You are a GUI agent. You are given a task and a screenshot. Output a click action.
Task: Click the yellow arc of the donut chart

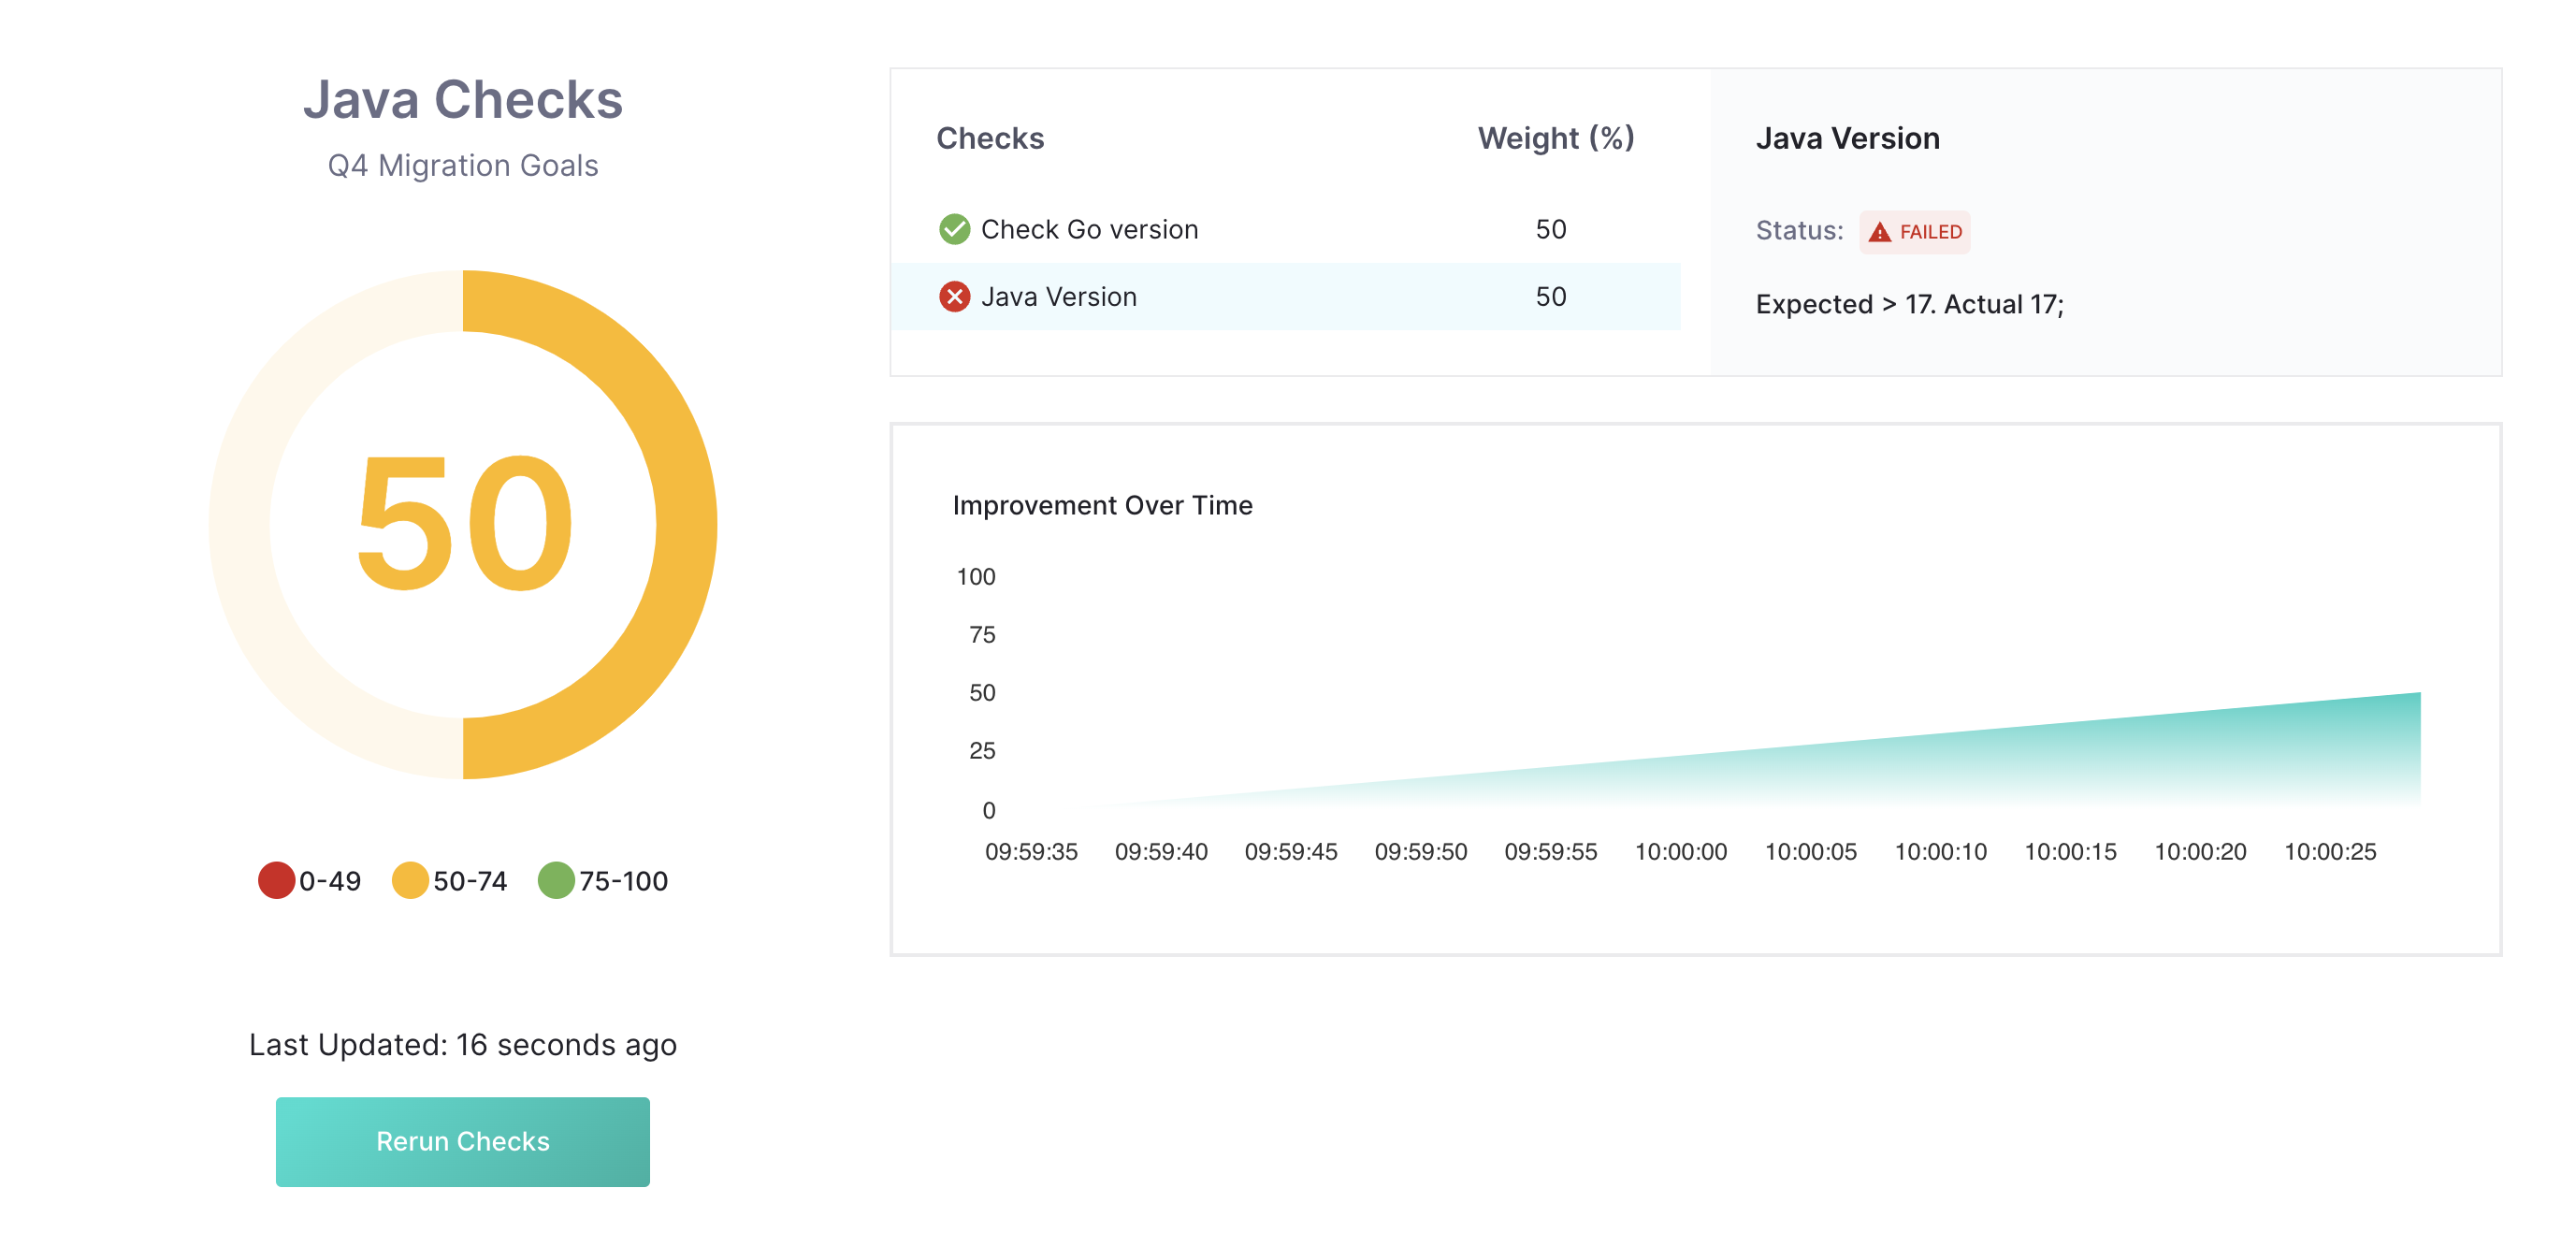685,523
